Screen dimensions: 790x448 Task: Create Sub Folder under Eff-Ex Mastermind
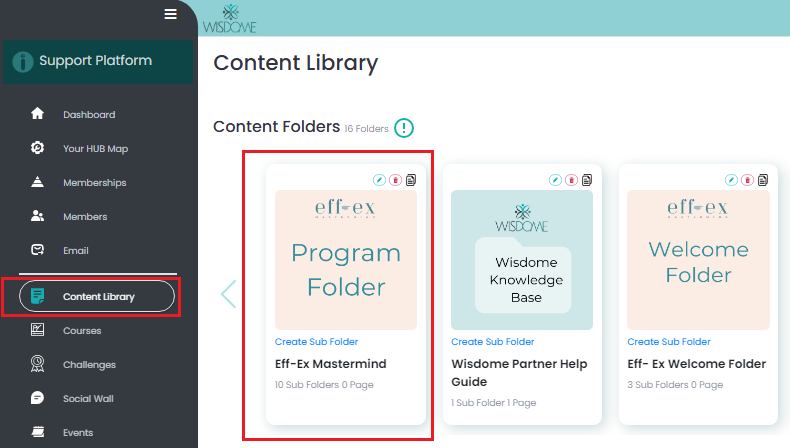pyautogui.click(x=316, y=342)
